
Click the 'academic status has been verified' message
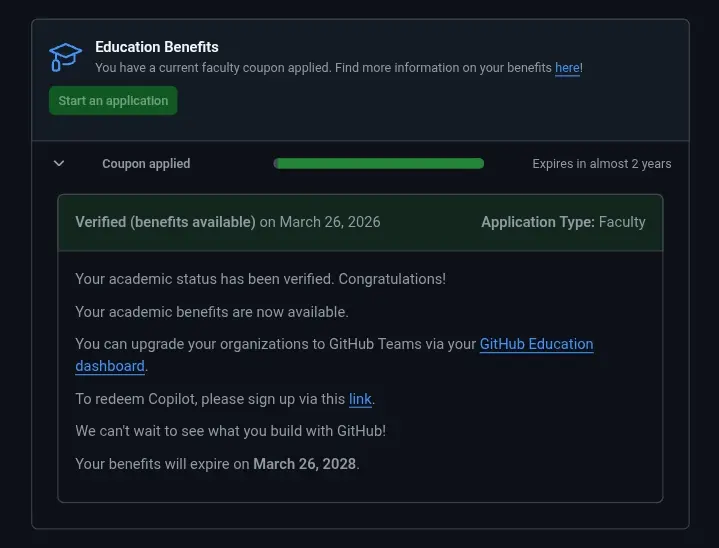260,279
